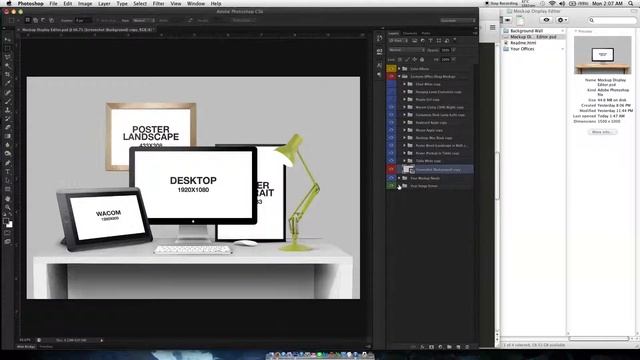
Task: Open Spotlight search in the menu bar
Action: coord(631,3)
